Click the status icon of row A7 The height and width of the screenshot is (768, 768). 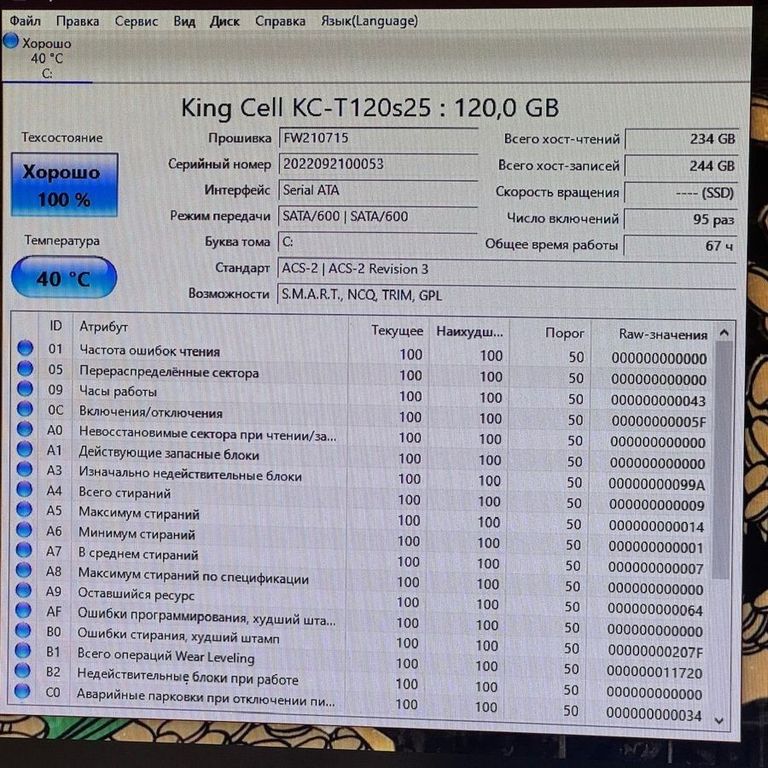point(24,550)
